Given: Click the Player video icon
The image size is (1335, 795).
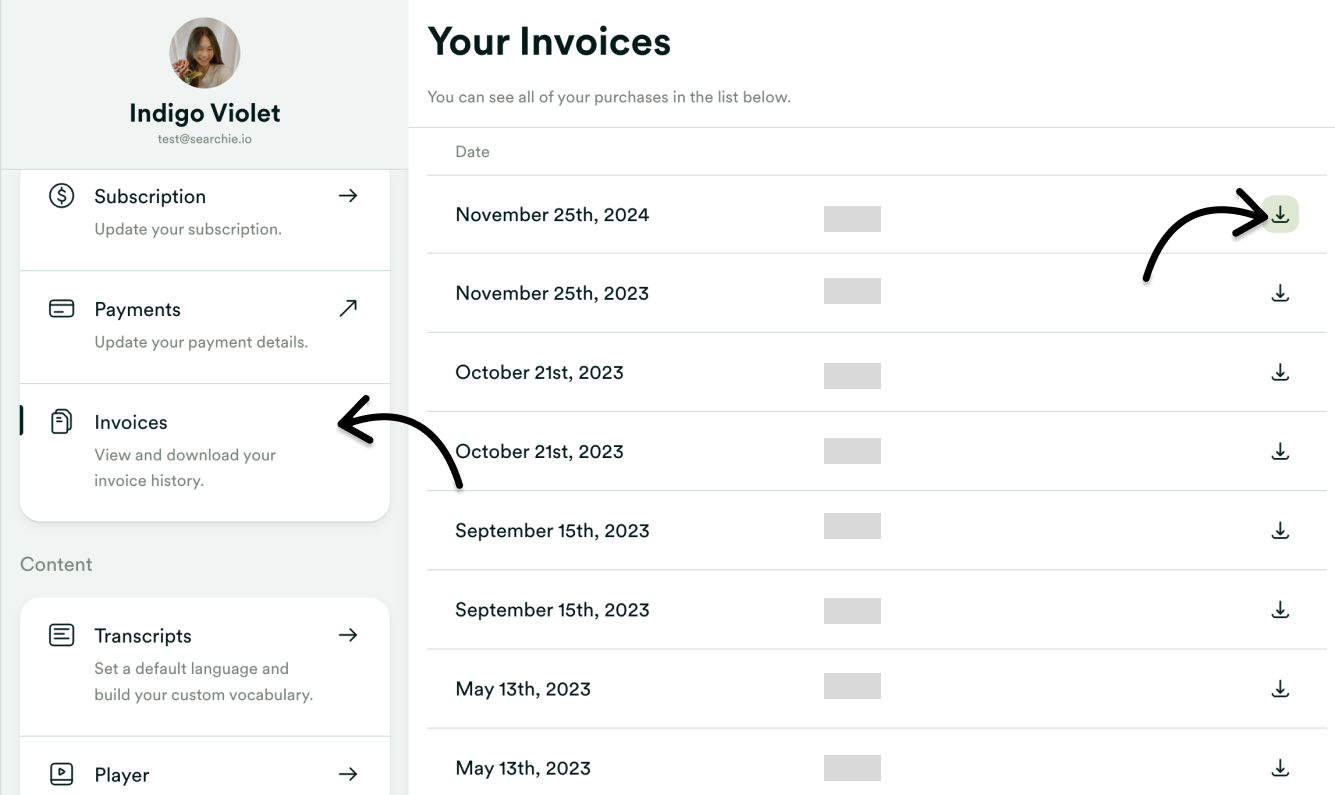Looking at the screenshot, I should click(61, 773).
